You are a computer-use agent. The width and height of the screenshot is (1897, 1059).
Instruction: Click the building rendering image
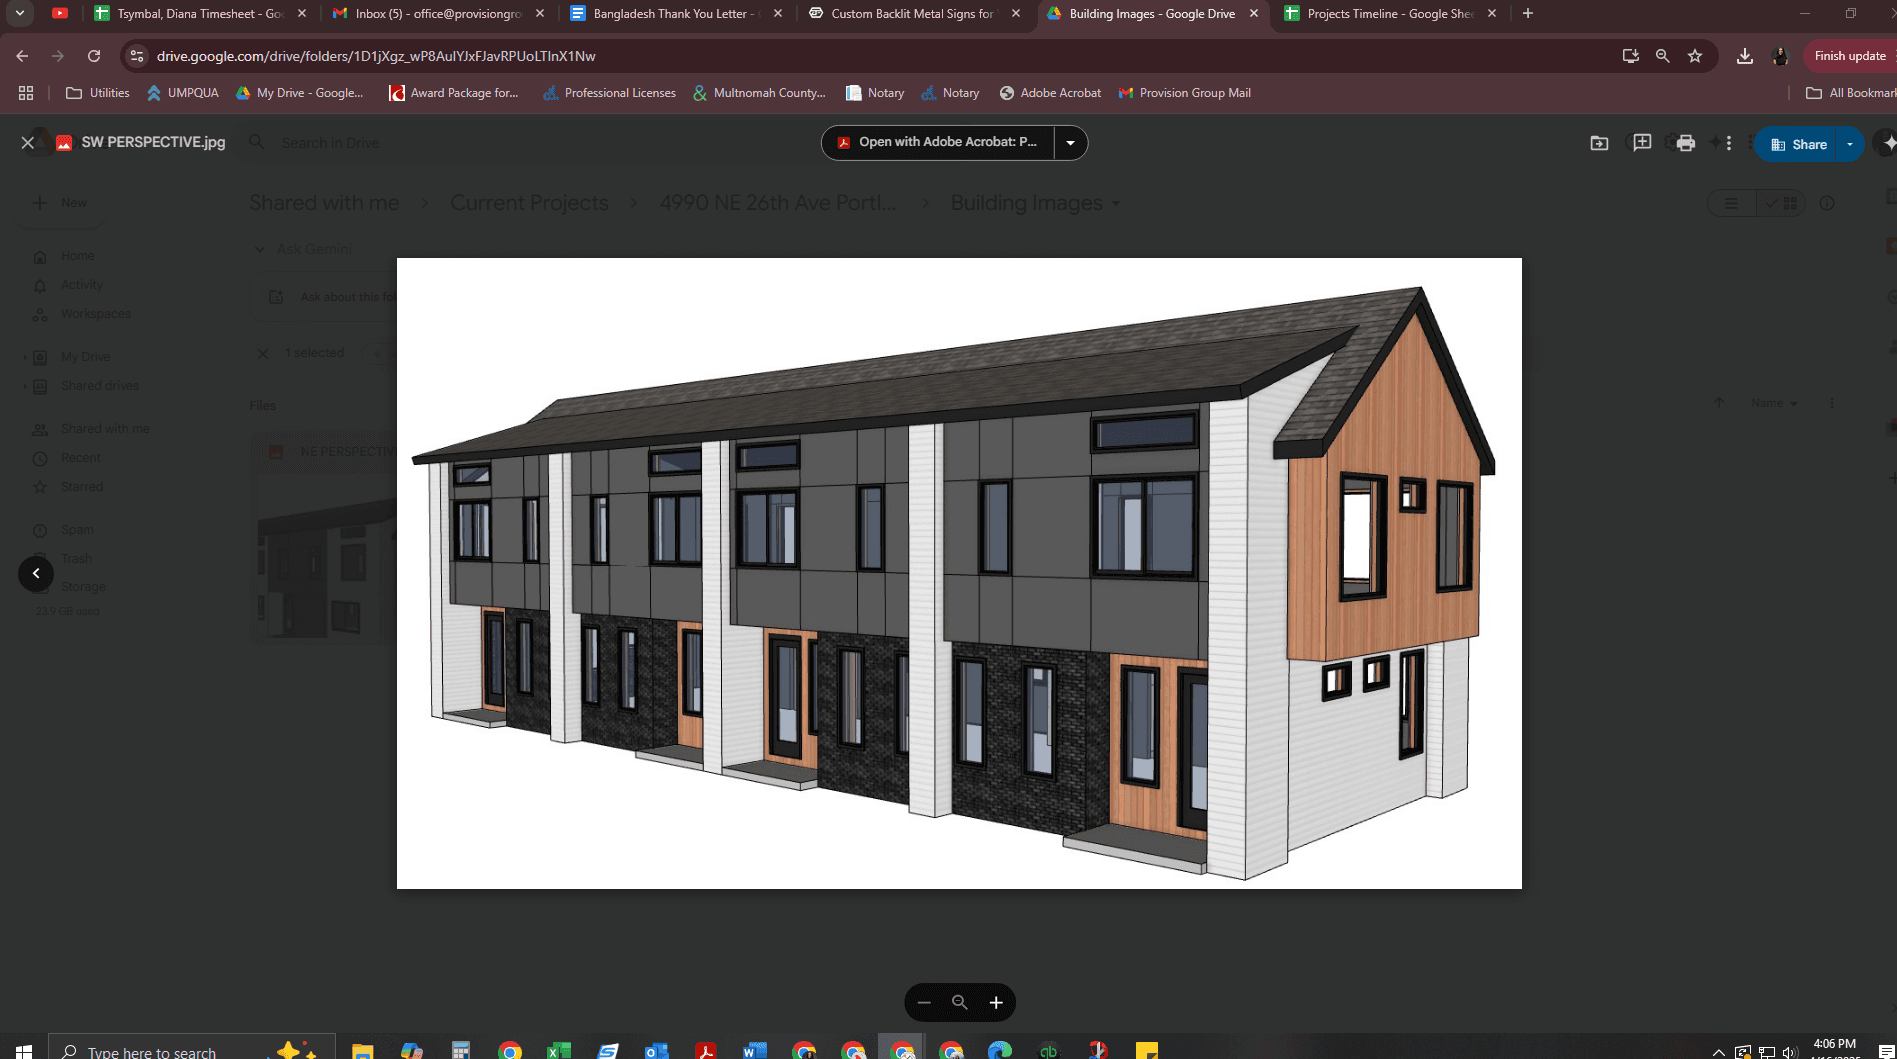tap(958, 573)
